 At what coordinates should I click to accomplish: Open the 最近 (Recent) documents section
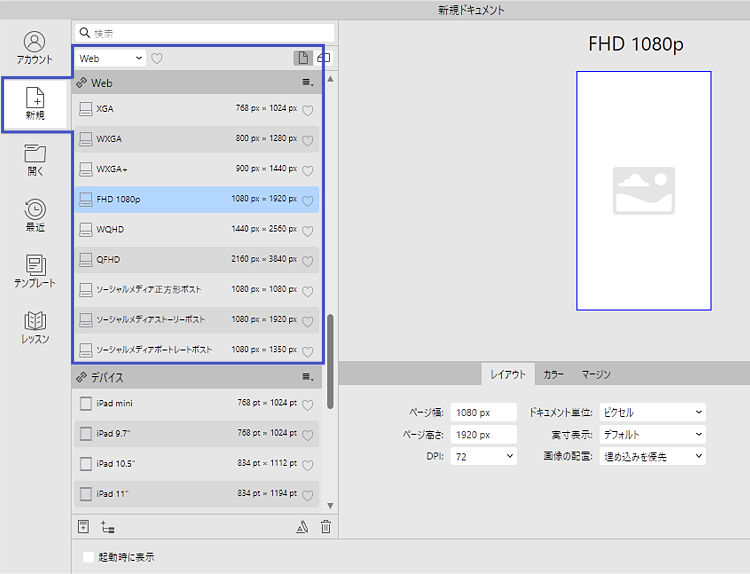(x=35, y=215)
